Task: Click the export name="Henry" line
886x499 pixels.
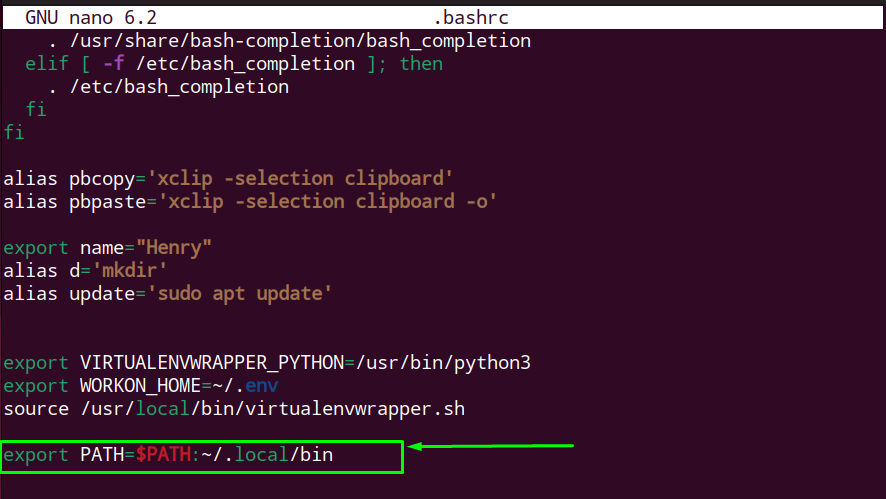Action: click(107, 248)
